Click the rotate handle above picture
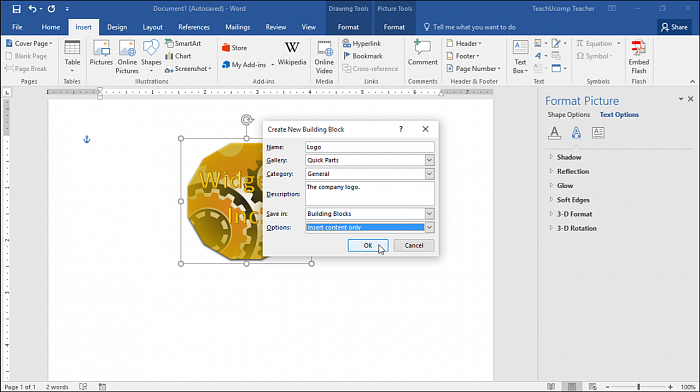 pyautogui.click(x=246, y=120)
